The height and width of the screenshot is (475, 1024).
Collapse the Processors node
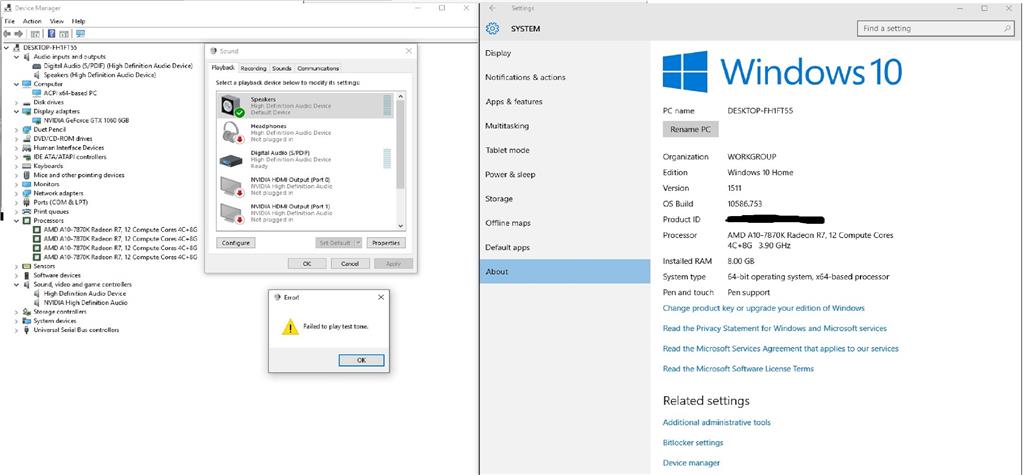[16, 221]
